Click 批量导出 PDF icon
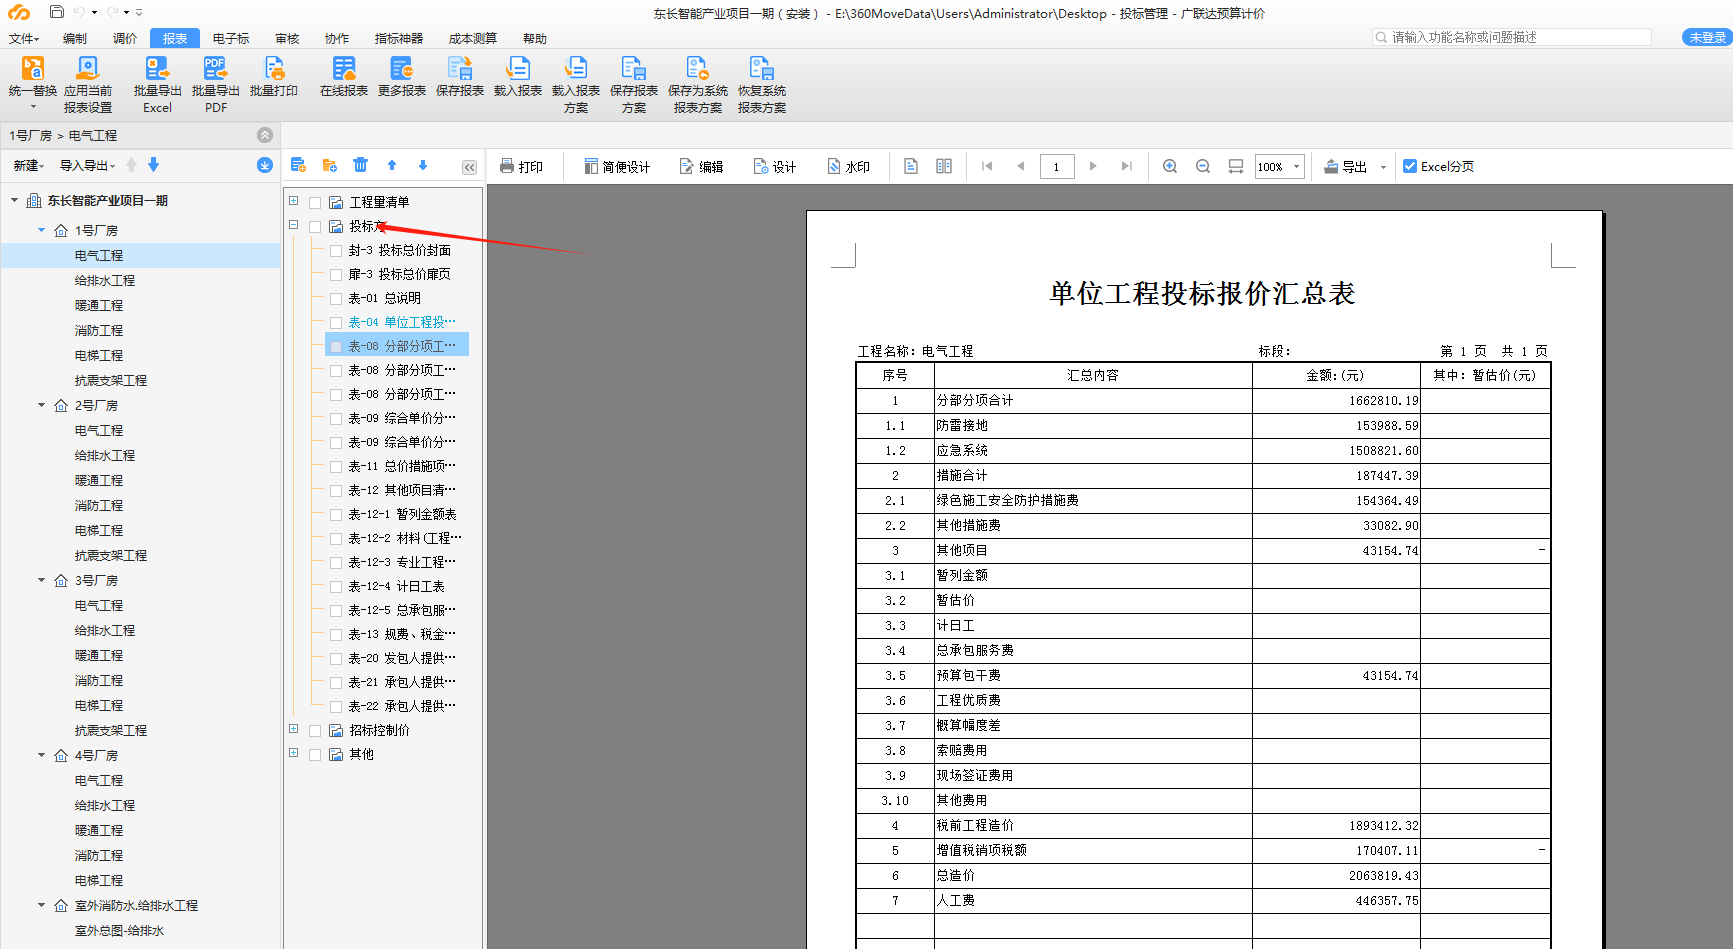1733x949 pixels. [x=215, y=68]
